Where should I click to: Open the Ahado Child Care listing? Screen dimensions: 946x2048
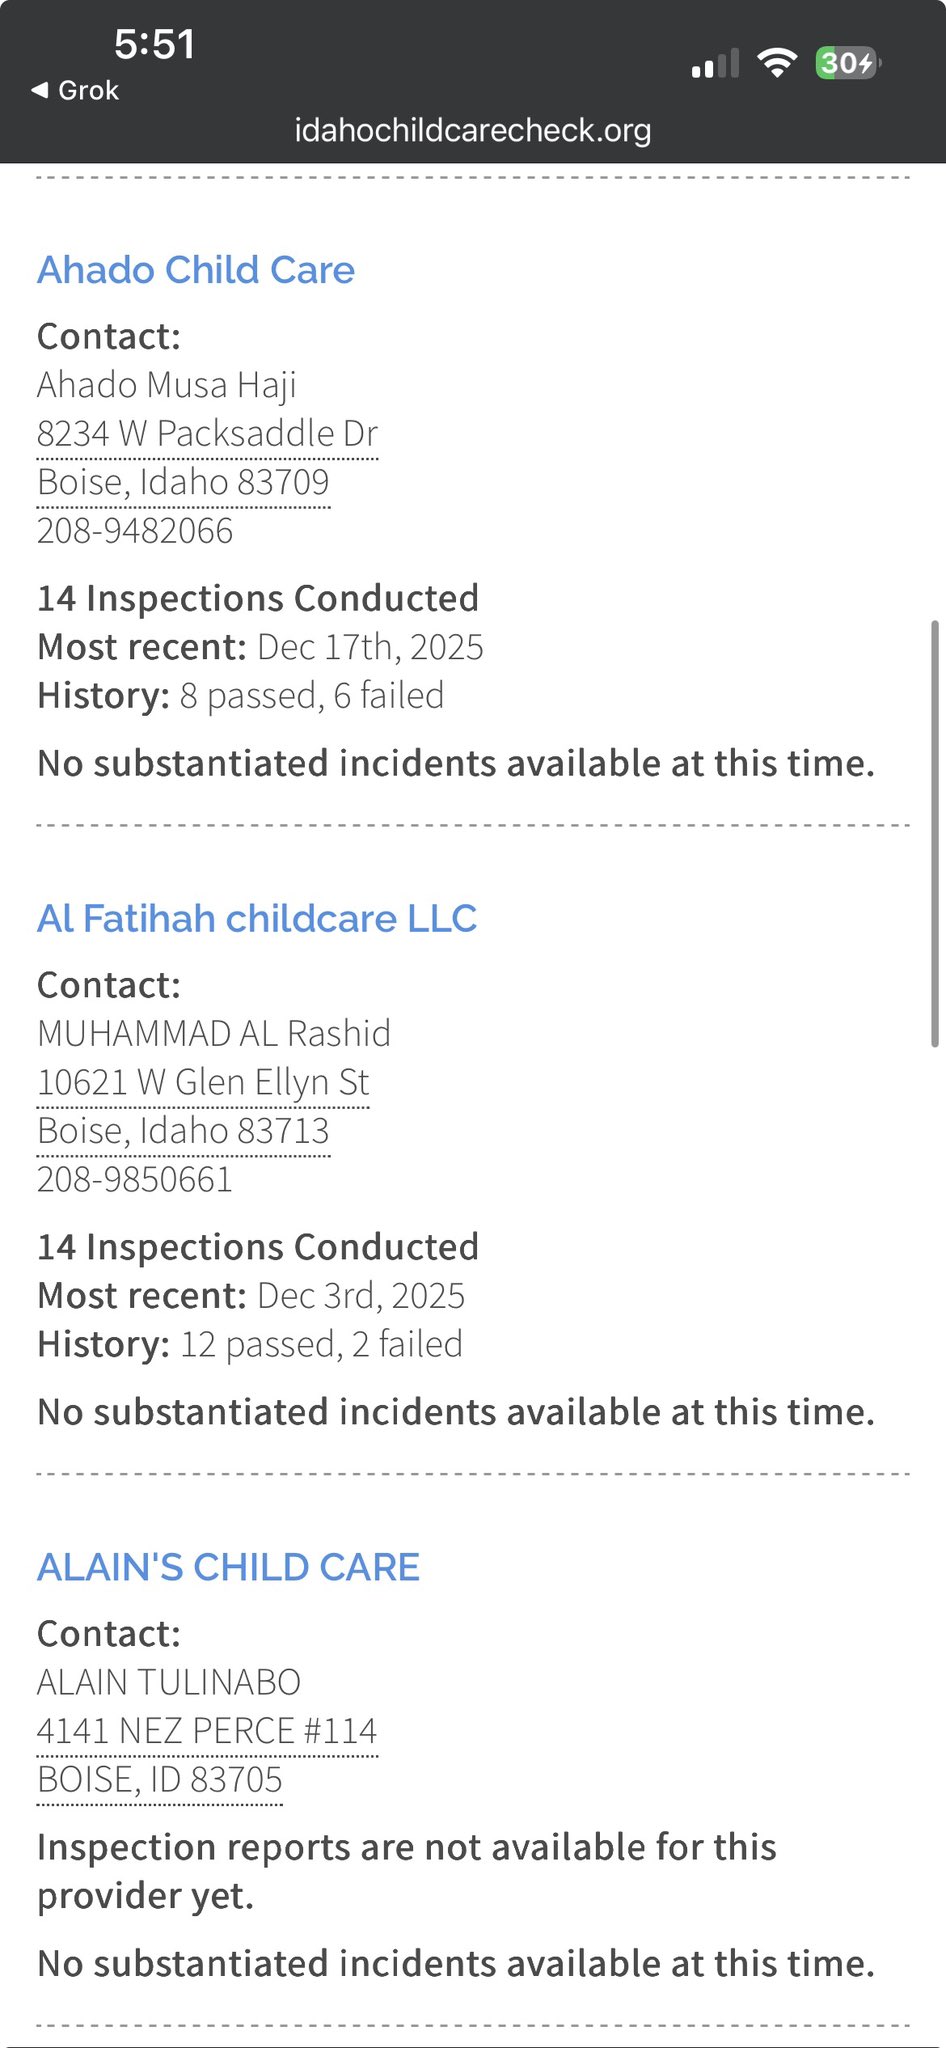pyautogui.click(x=196, y=270)
